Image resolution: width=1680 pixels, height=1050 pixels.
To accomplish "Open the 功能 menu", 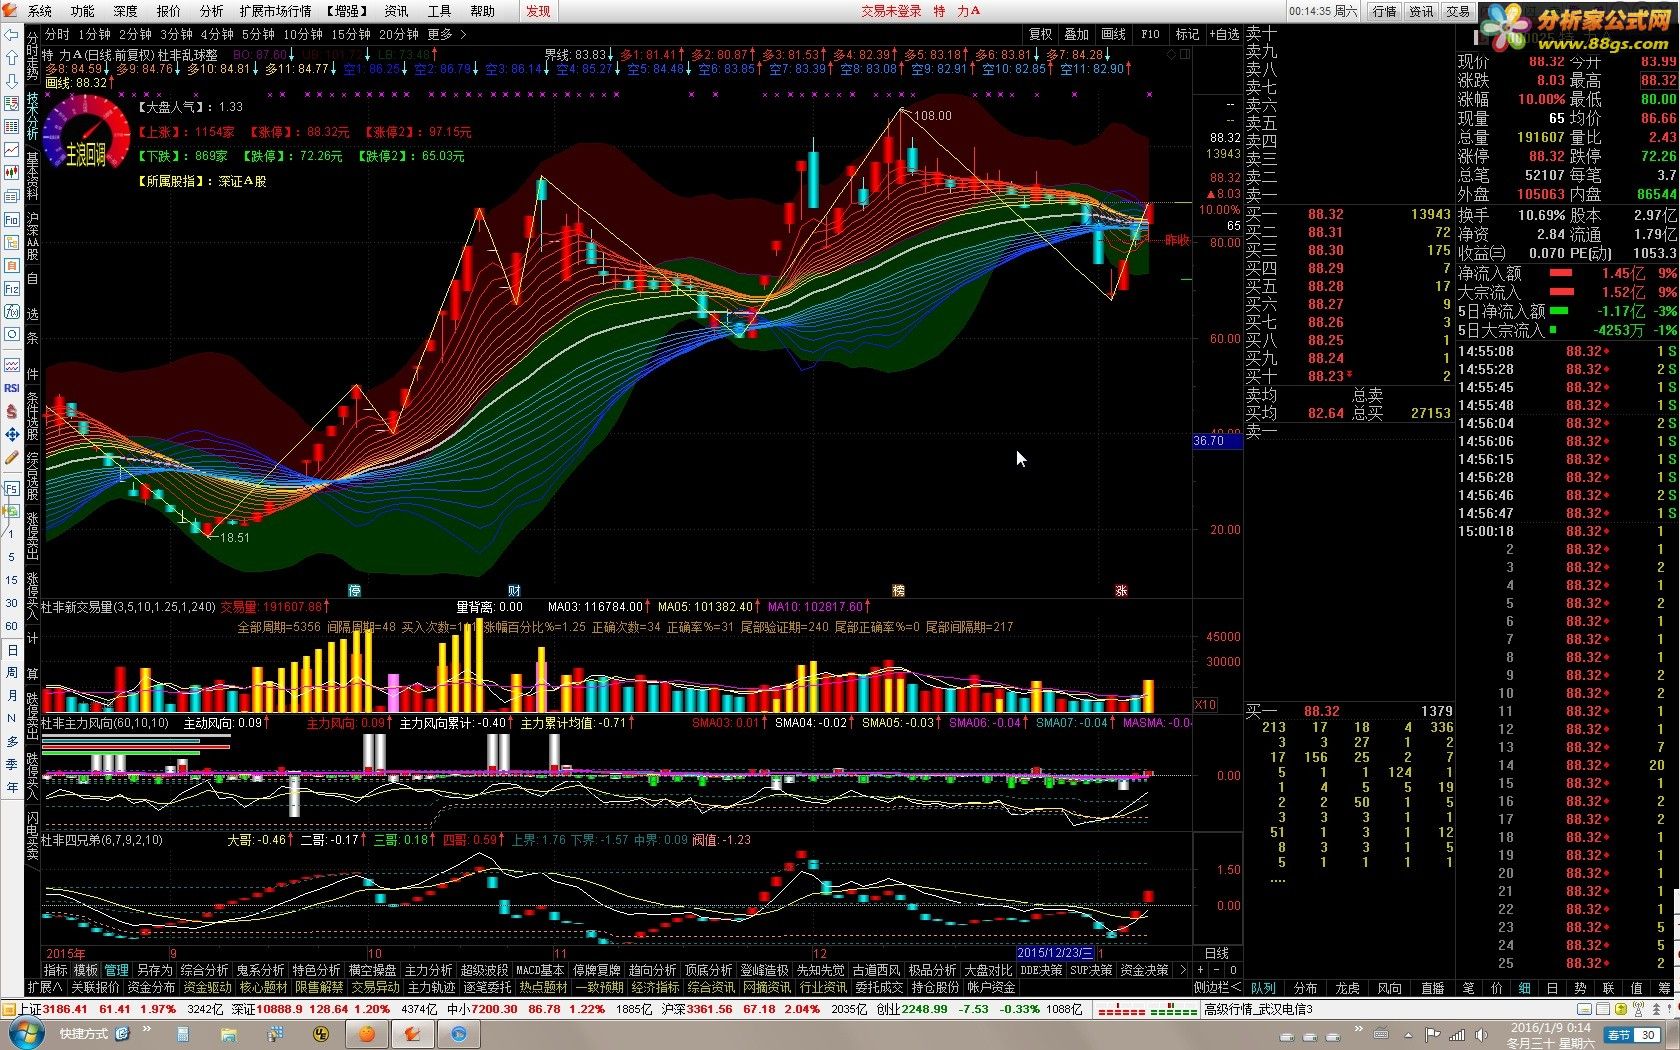I will pyautogui.click(x=83, y=11).
